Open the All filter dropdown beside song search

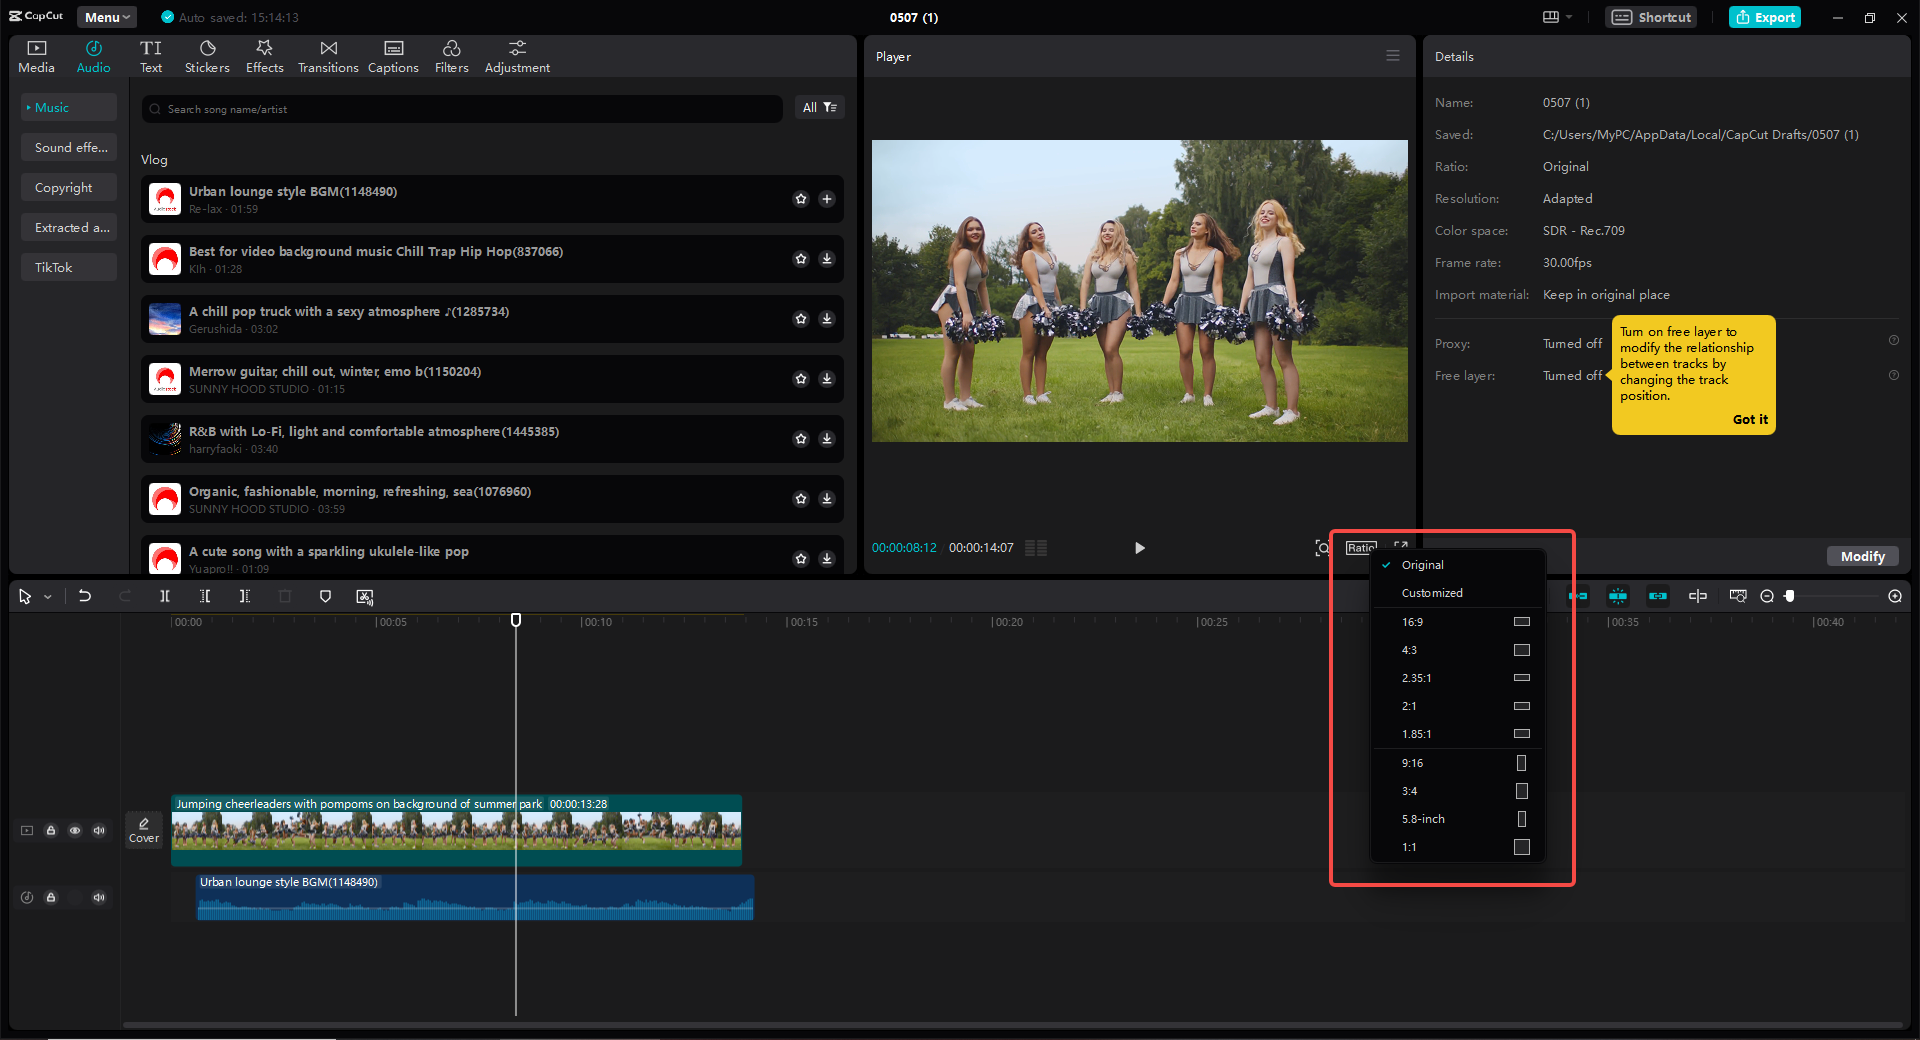pyautogui.click(x=819, y=108)
